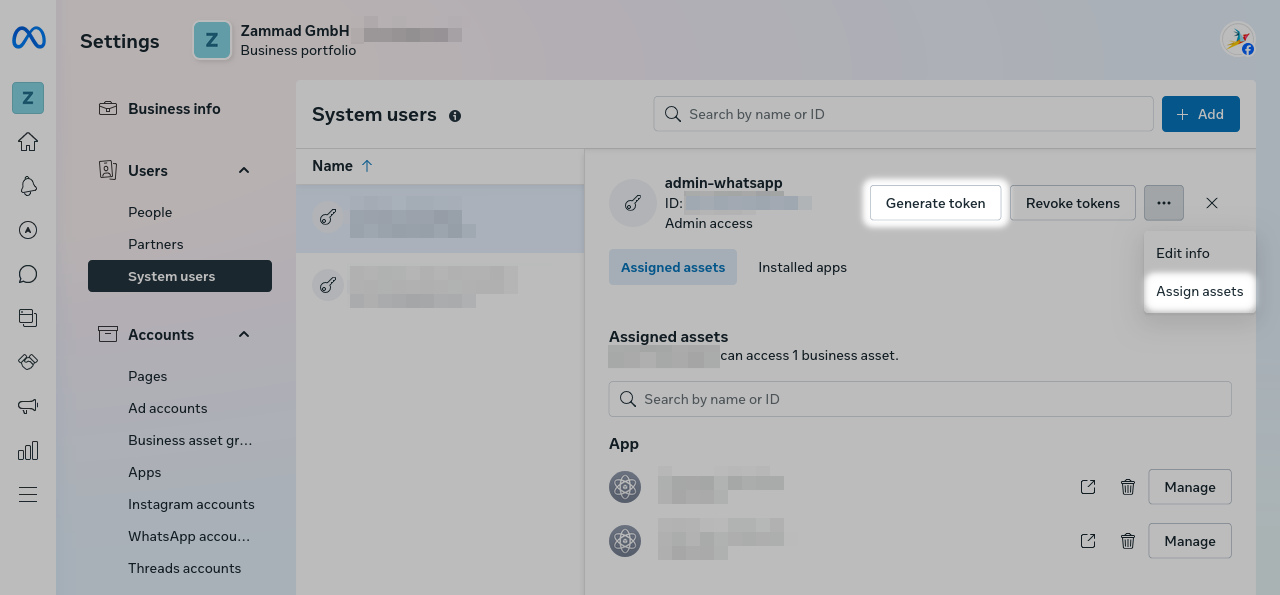Delete second app using trash icon
The width and height of the screenshot is (1280, 595).
tap(1128, 541)
